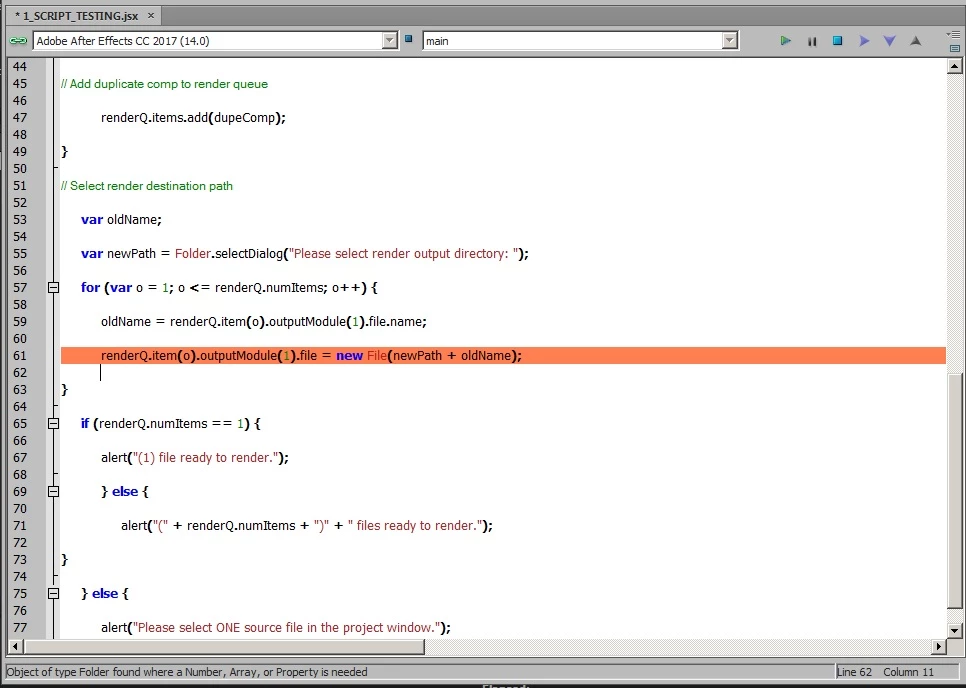The height and width of the screenshot is (688, 966).
Task: Click the comment 'Add duplicate comp to render queue'
Action: coord(164,84)
